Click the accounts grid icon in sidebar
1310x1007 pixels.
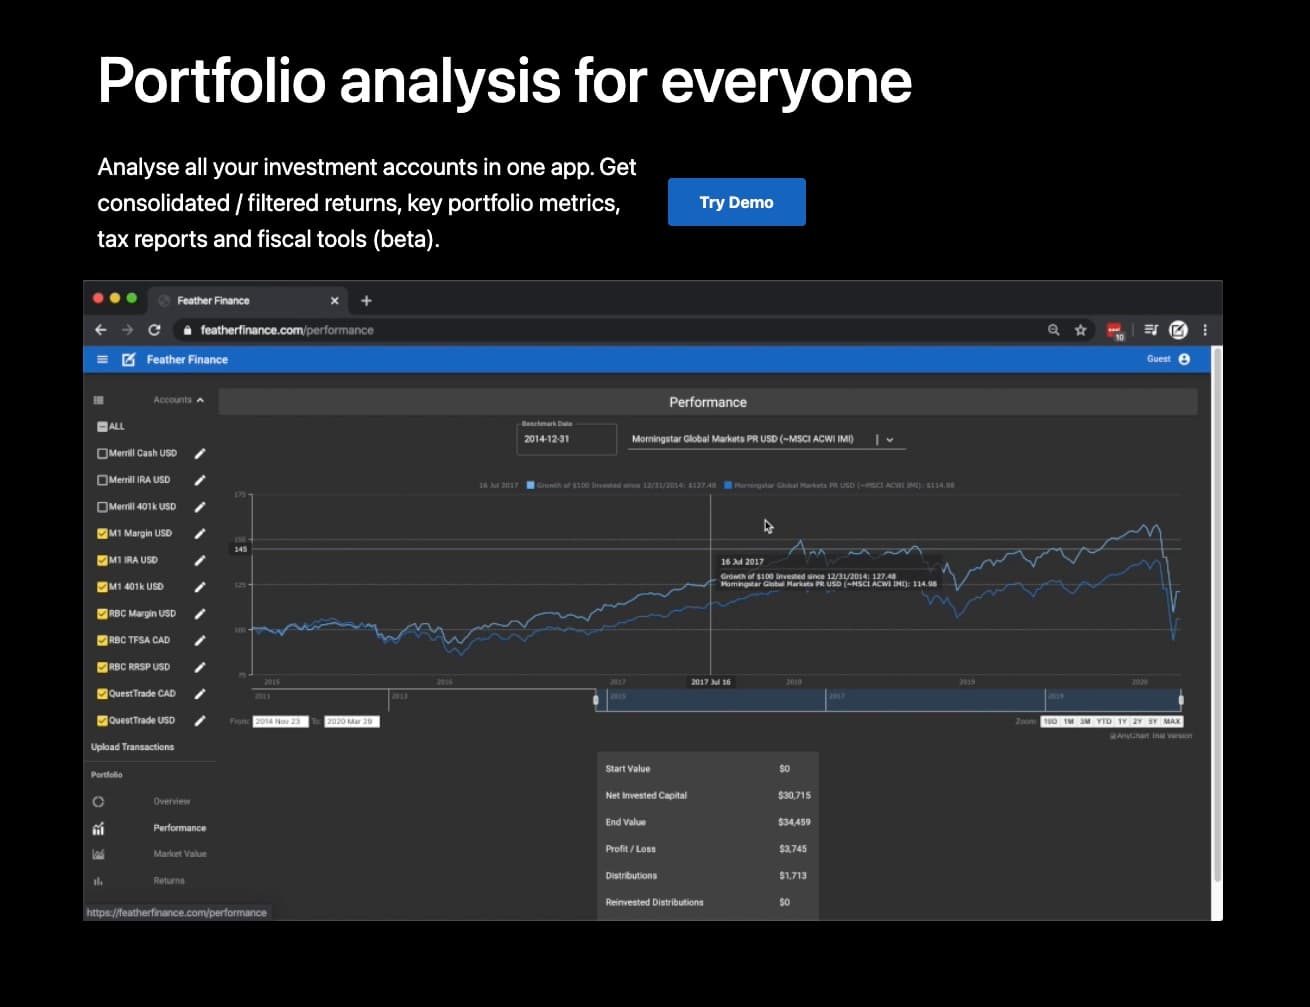pyautogui.click(x=98, y=400)
